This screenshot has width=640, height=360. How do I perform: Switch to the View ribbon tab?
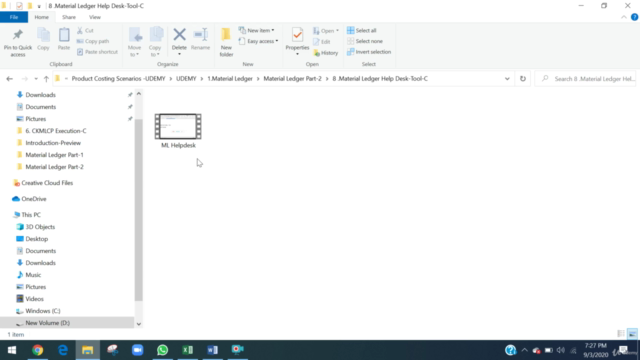95,17
